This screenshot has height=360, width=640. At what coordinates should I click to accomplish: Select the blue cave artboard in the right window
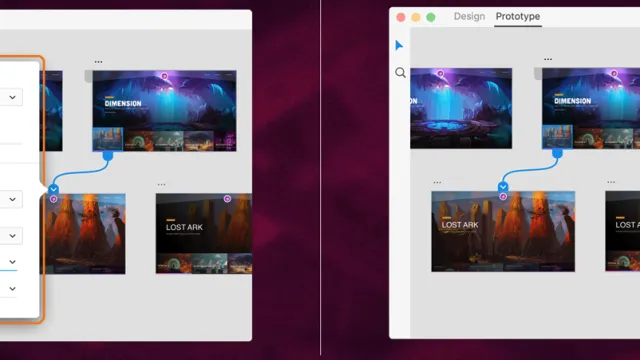pyautogui.click(x=461, y=108)
